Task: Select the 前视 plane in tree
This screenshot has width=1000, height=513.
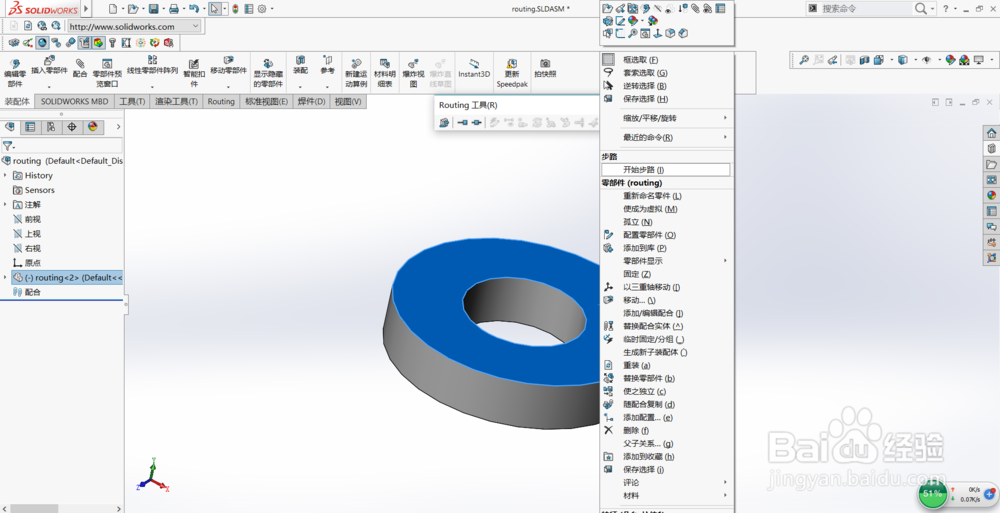Action: (33, 219)
